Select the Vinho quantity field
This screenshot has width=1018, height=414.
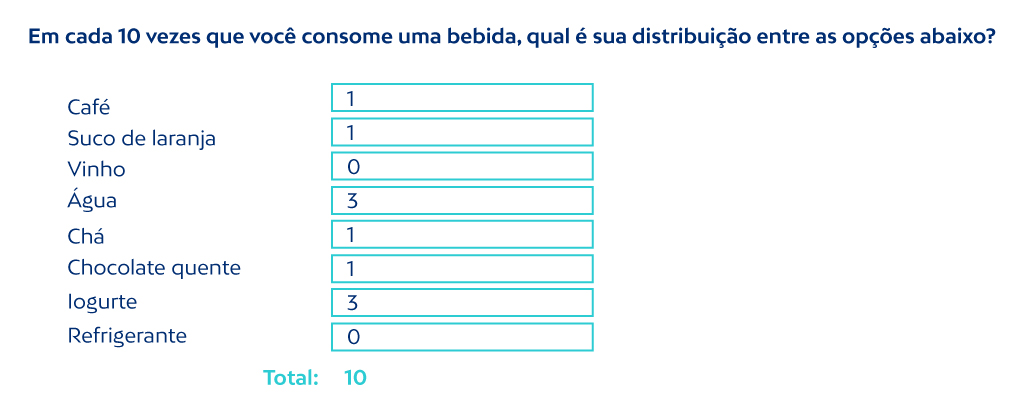coord(462,166)
